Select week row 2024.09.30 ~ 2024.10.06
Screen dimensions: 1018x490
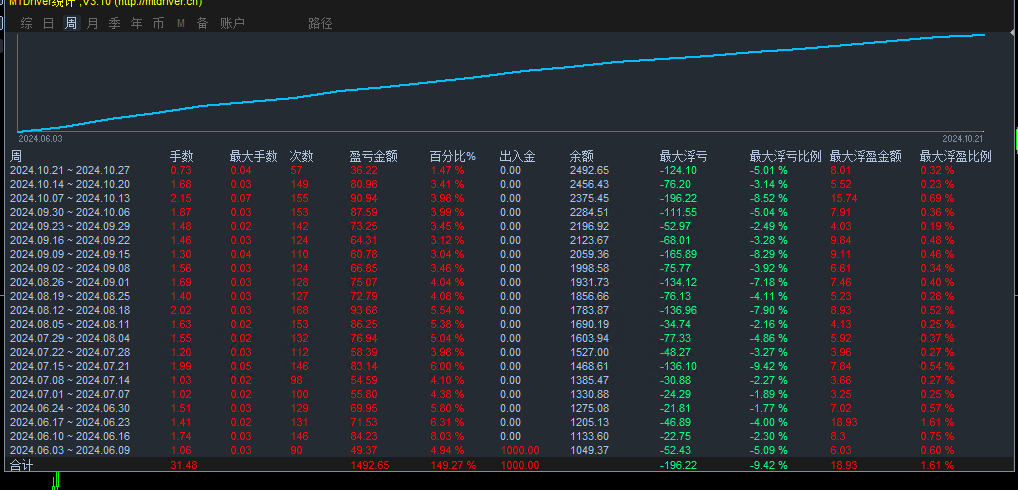(x=509, y=212)
